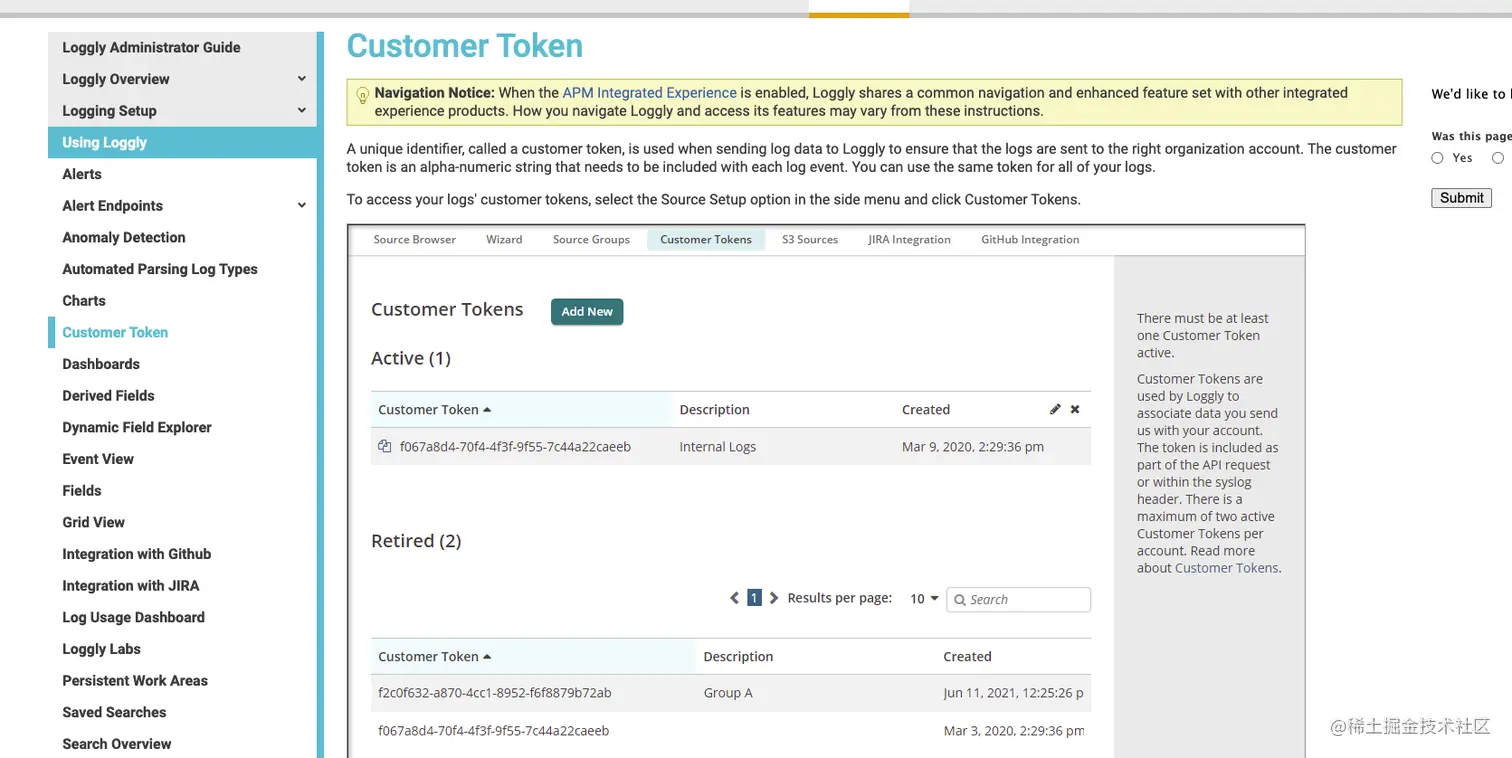Open Dynamic Field Explorer in sidebar
Image resolution: width=1512 pixels, height=758 pixels.
[x=137, y=427]
